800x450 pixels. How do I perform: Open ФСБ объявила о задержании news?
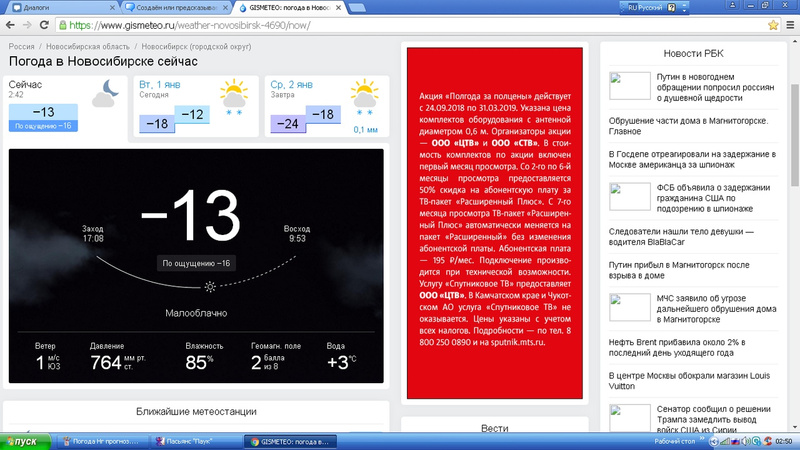713,198
